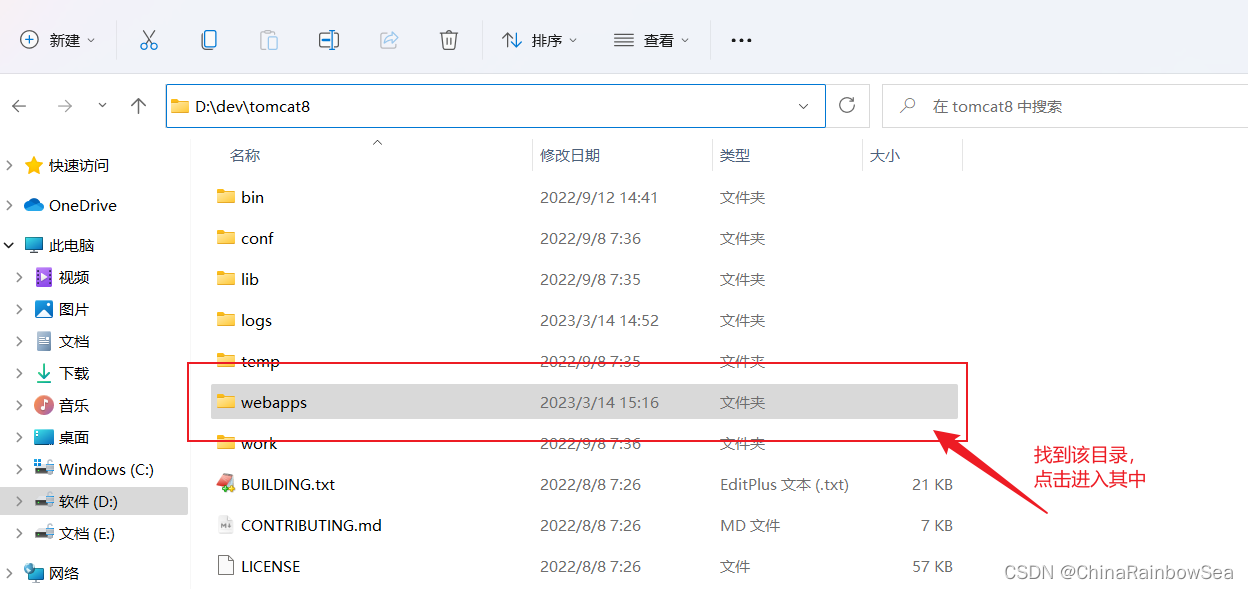The height and width of the screenshot is (589, 1248).
Task: Expand the 快速访问 tree chevron
Action: click(x=9, y=165)
